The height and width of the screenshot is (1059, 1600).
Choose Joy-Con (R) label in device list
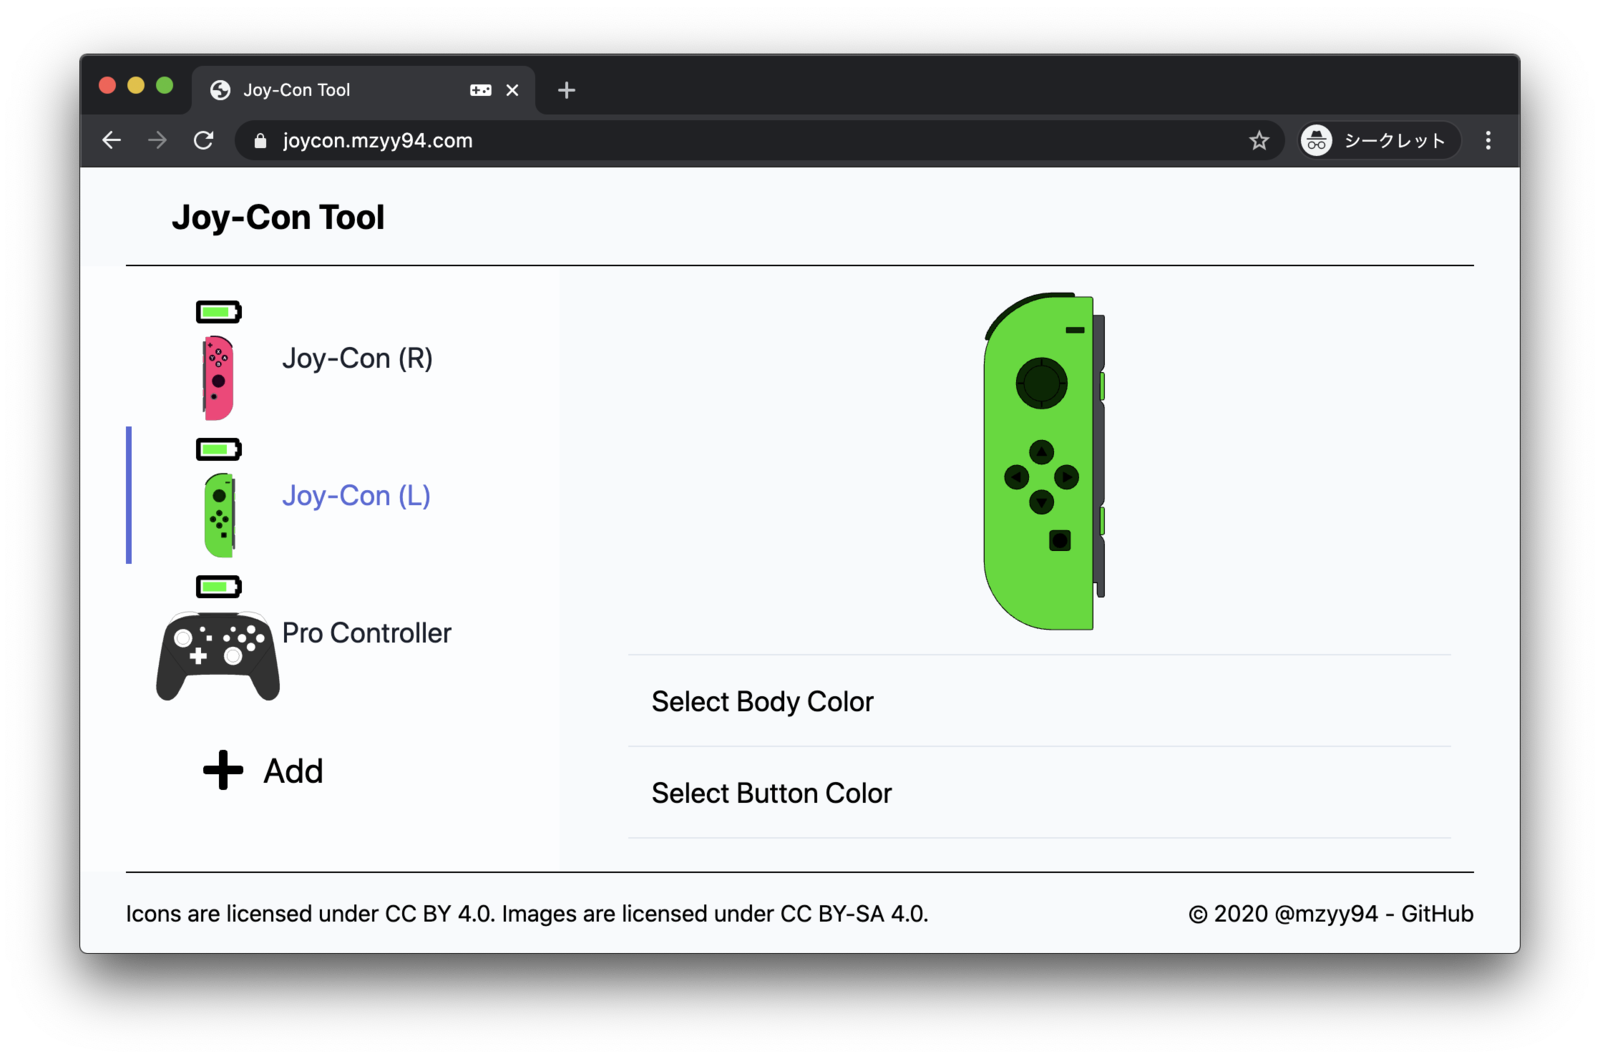pos(357,358)
